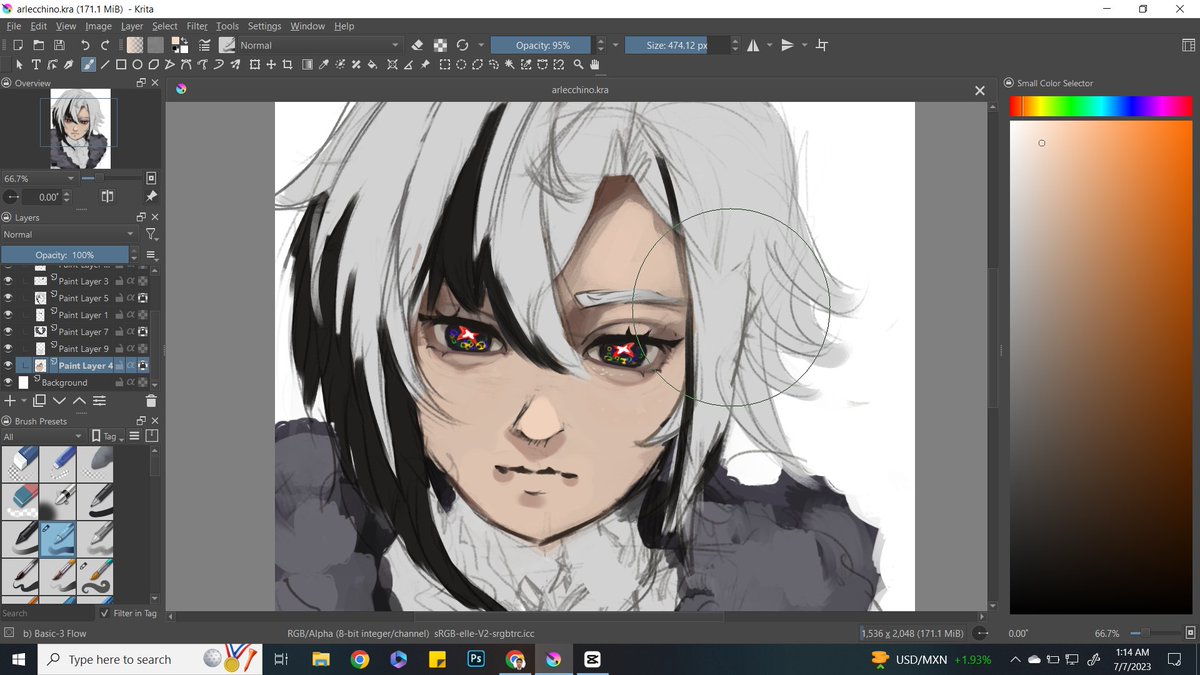Select the Rectangle shape tool
The height and width of the screenshot is (675, 1200).
(121, 65)
